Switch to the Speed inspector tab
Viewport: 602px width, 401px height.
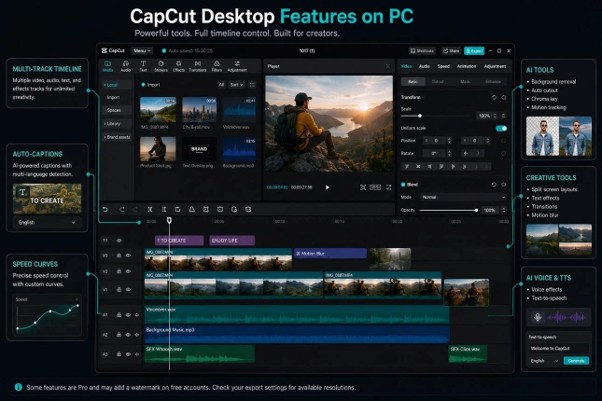tap(443, 66)
